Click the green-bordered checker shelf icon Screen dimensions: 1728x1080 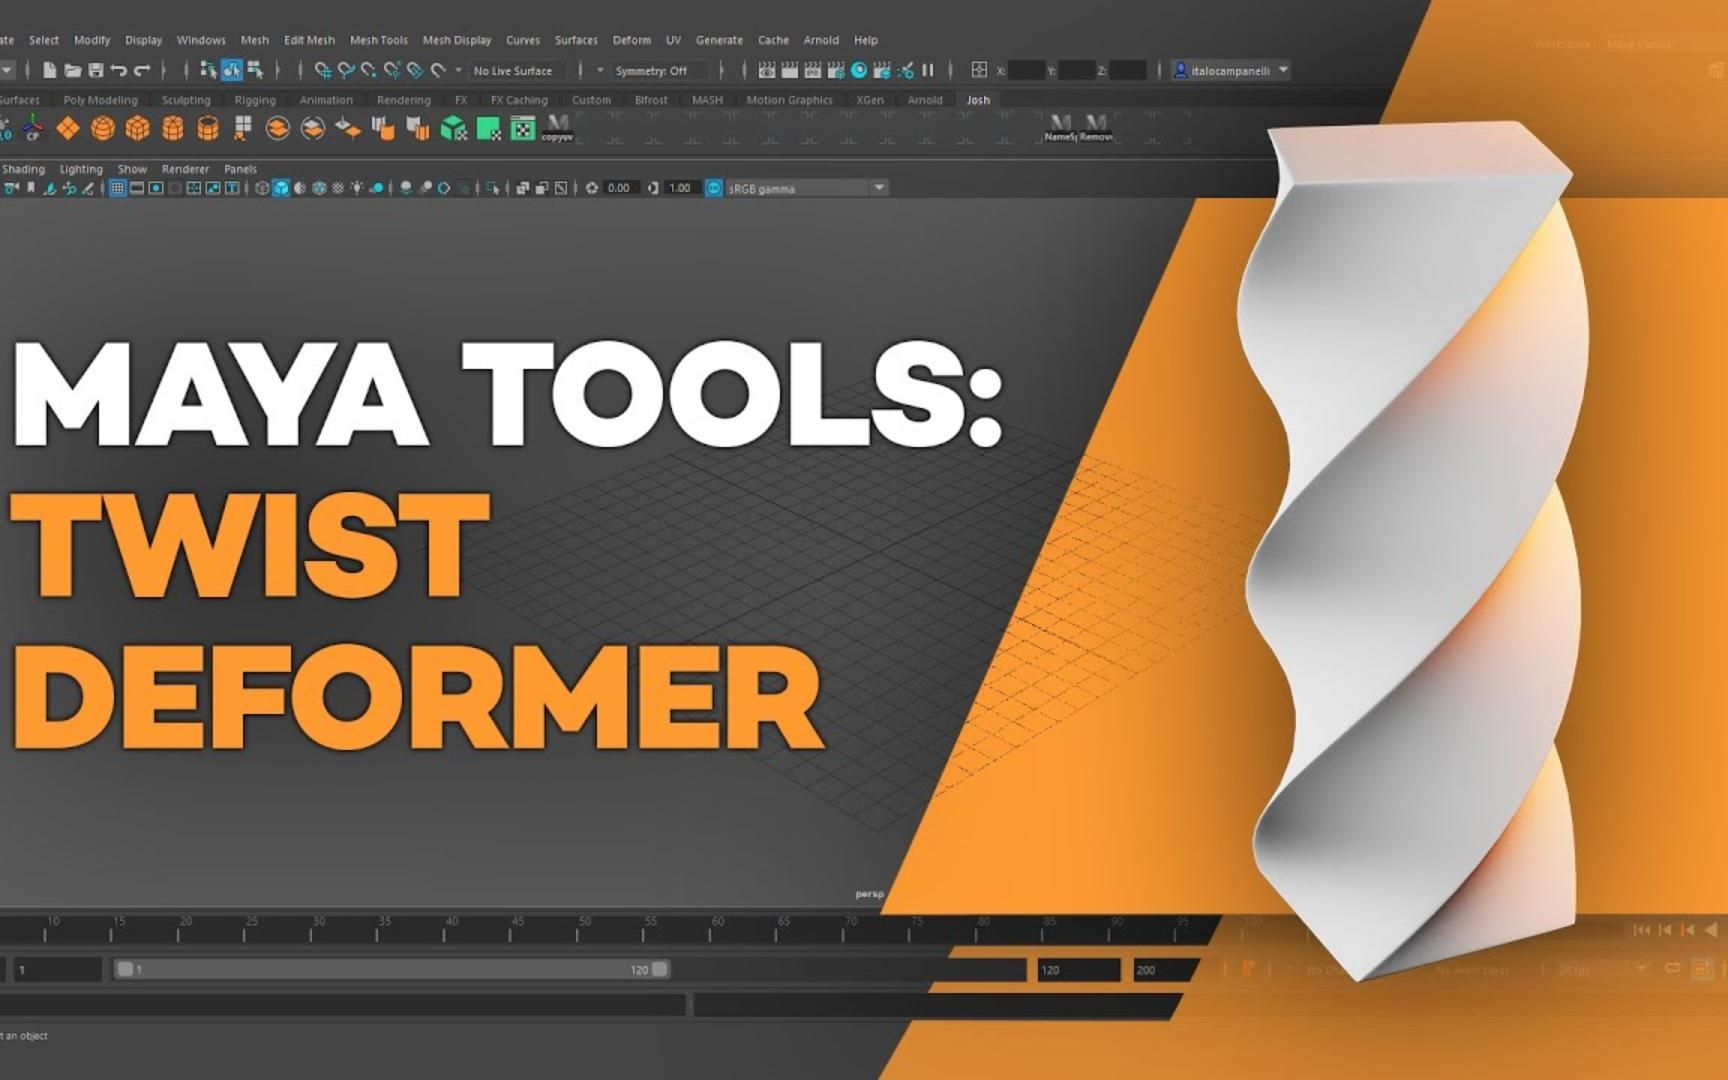[x=523, y=128]
